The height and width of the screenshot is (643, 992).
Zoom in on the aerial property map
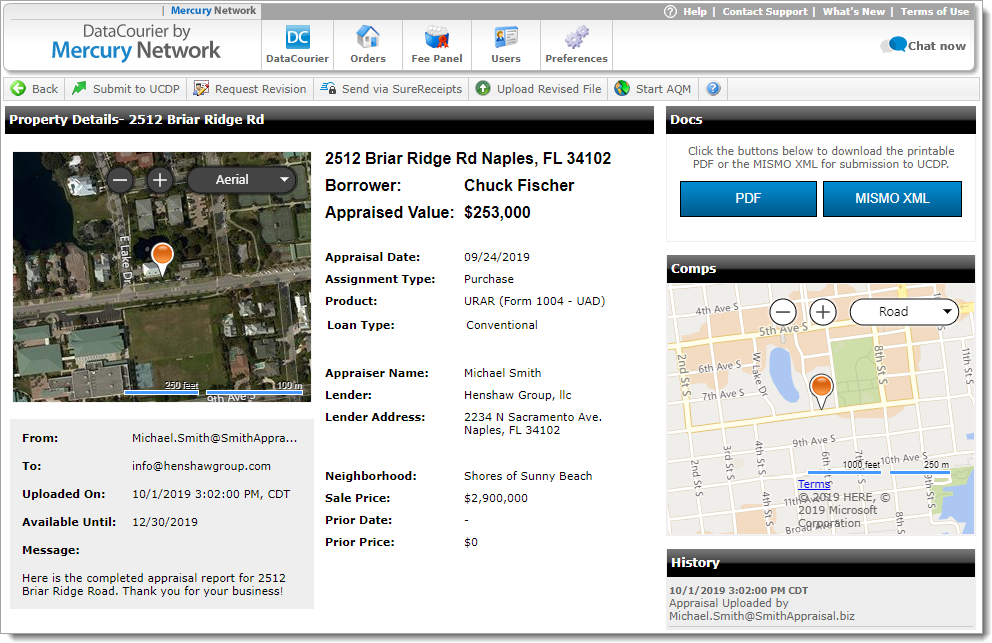click(160, 180)
